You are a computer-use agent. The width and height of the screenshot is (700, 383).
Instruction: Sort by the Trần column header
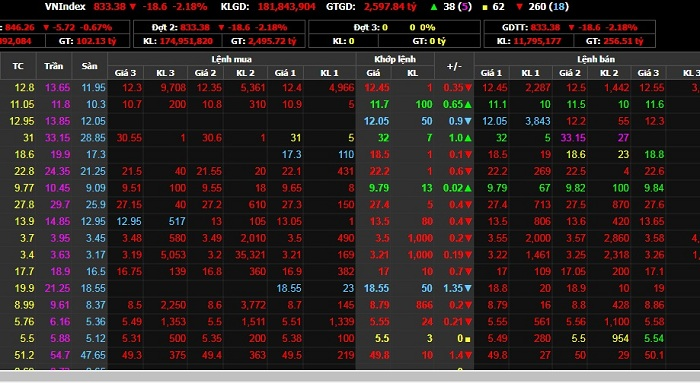point(54,66)
